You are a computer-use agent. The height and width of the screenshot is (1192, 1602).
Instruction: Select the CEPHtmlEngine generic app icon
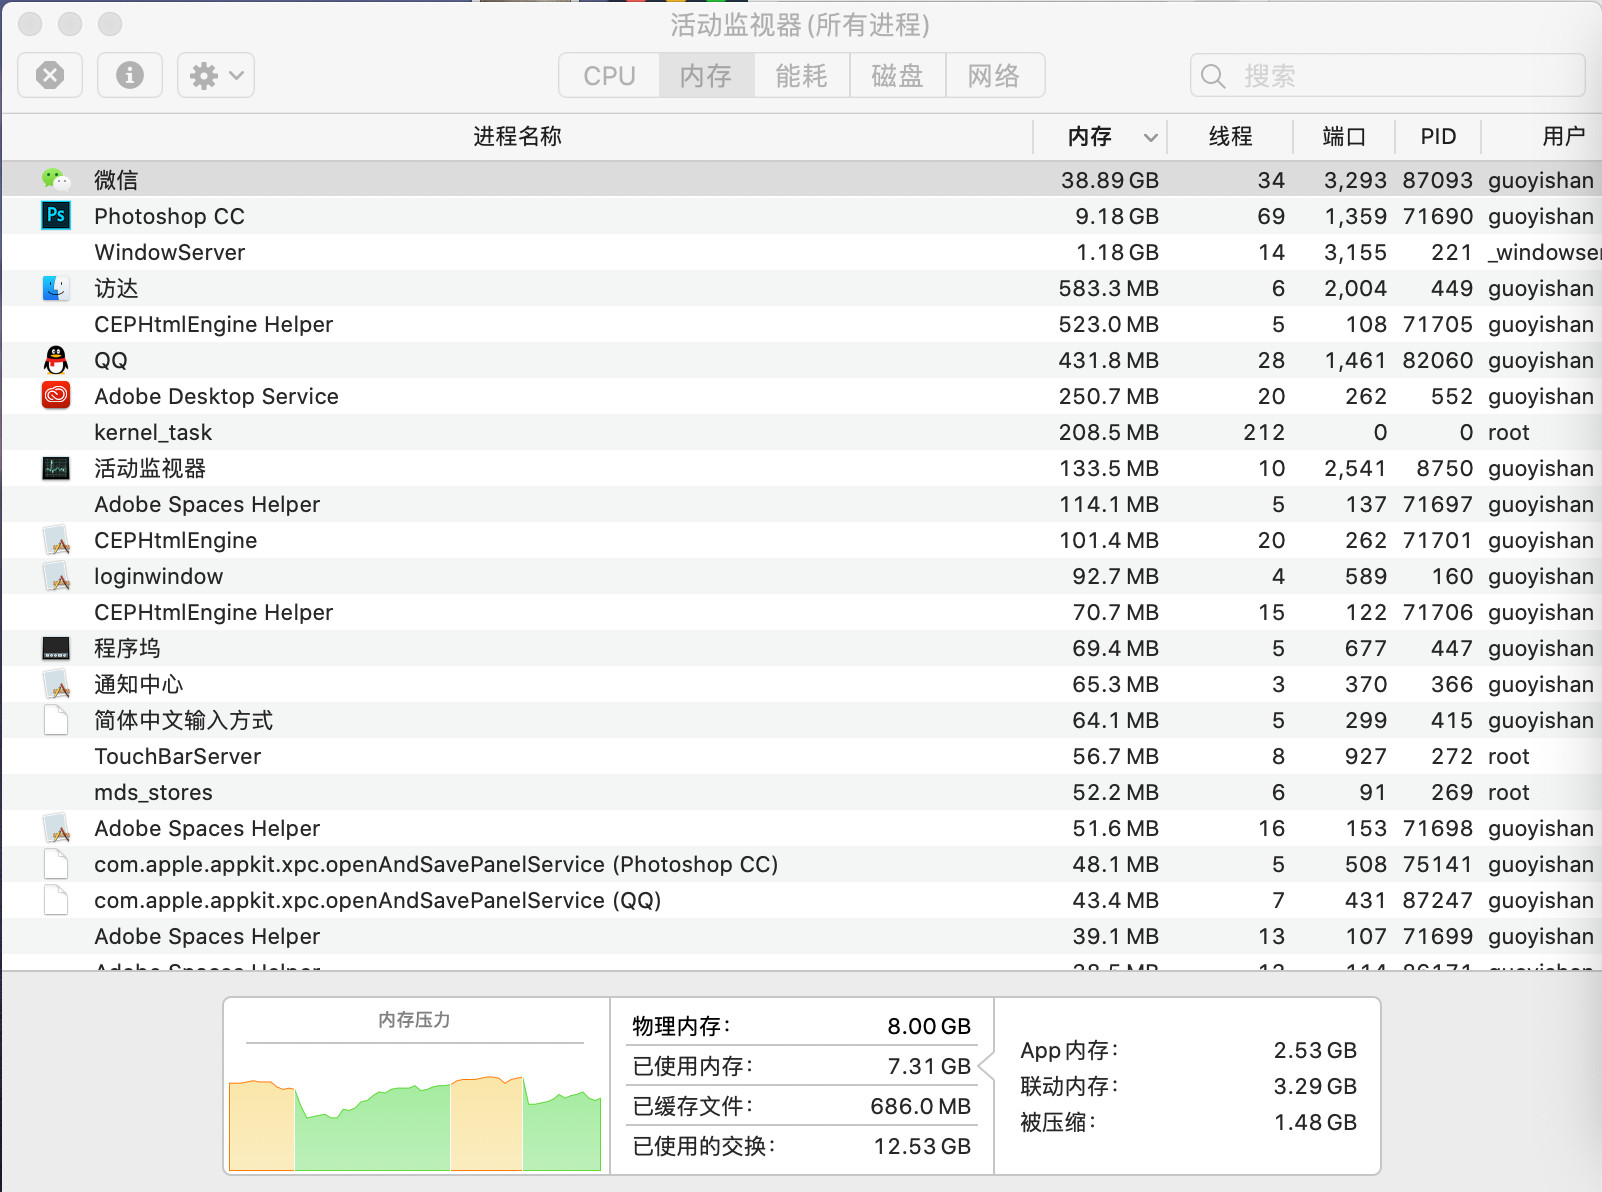pos(57,541)
